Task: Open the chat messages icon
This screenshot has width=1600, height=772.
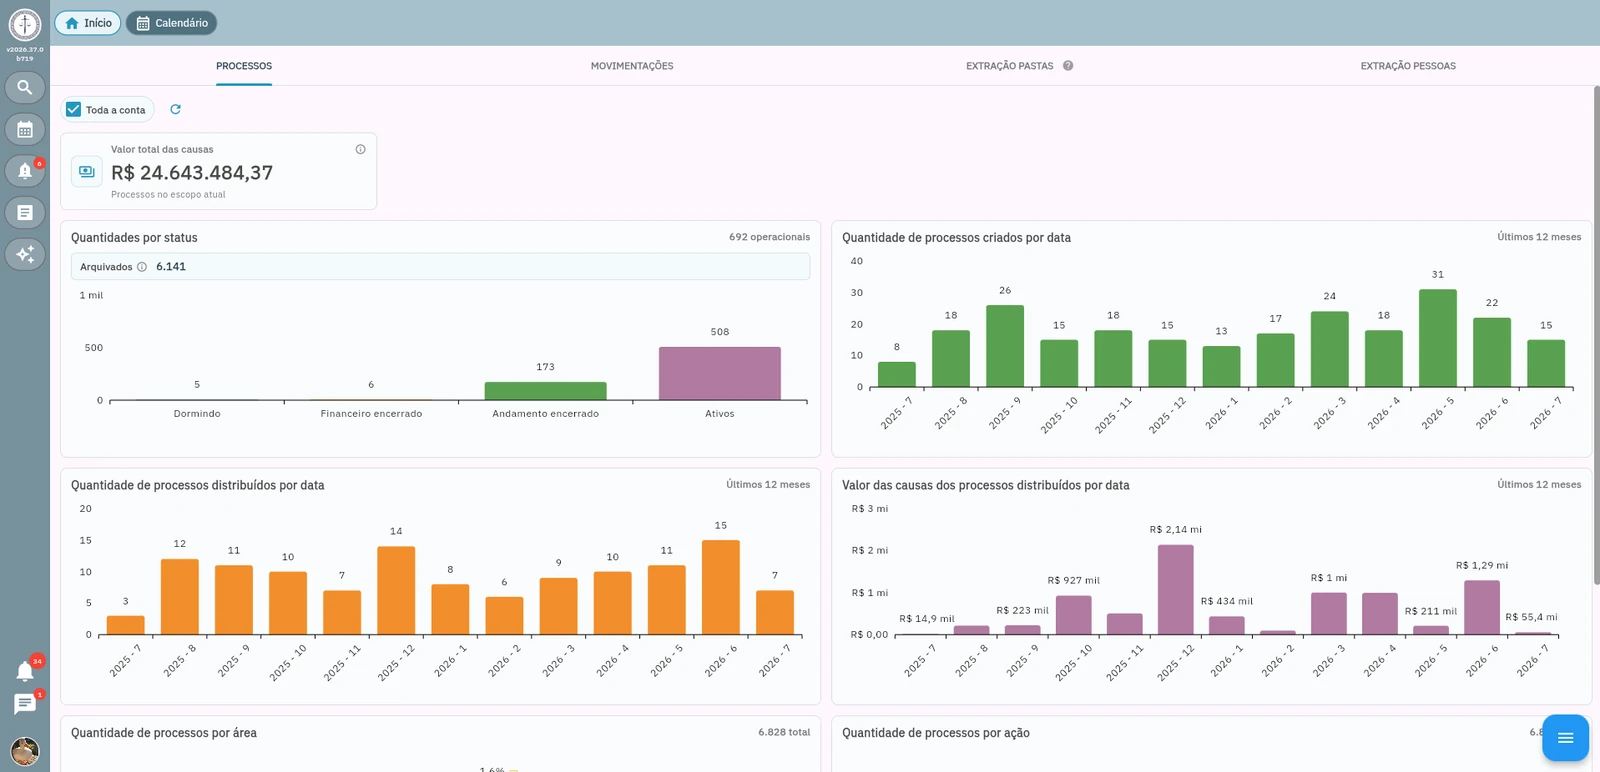Action: pos(25,704)
